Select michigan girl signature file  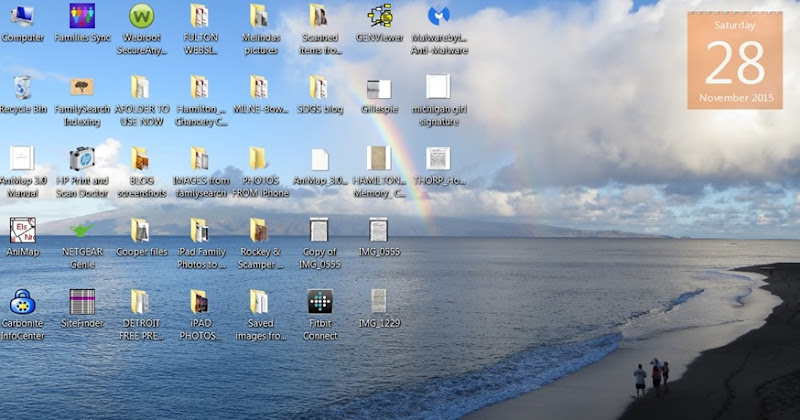[x=439, y=101]
